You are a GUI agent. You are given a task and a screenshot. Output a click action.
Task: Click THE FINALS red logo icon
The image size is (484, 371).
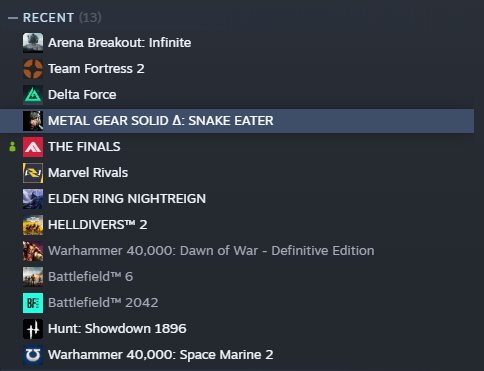coord(33,147)
